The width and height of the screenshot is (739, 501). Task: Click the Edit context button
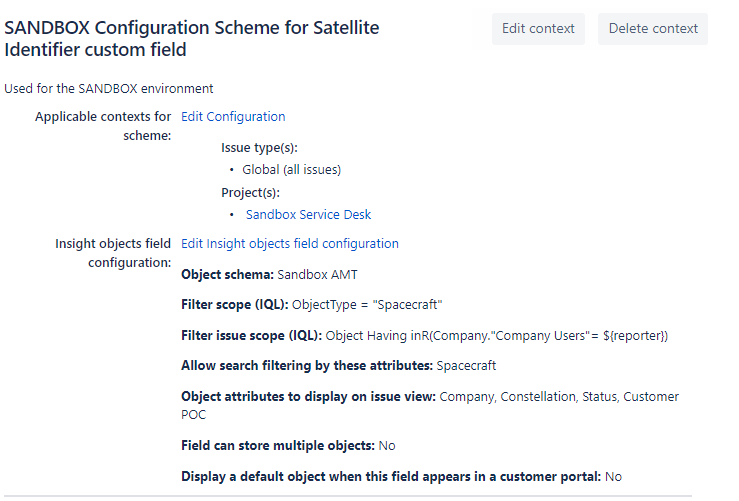click(x=538, y=29)
